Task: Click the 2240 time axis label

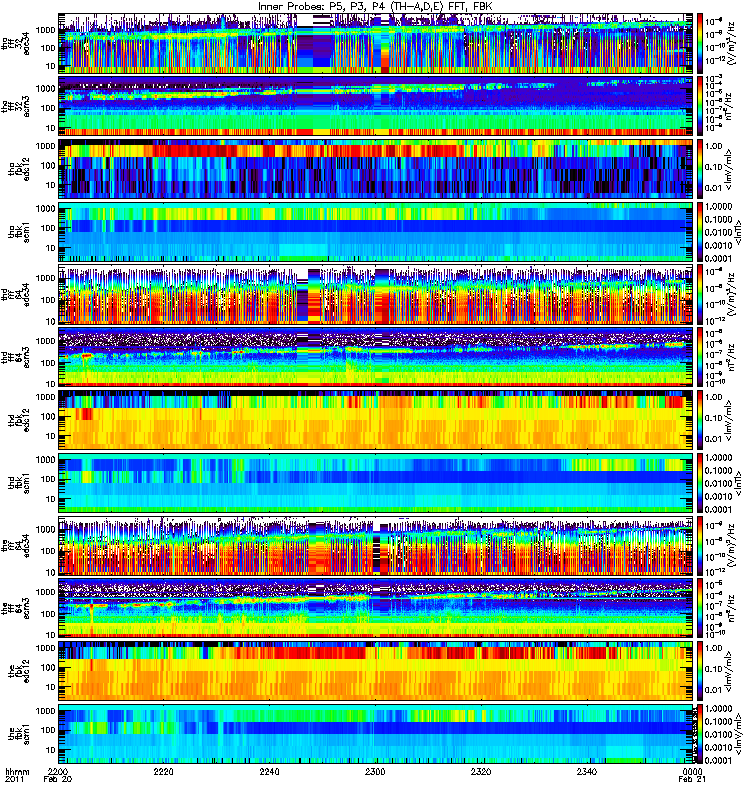Action: click(269, 771)
